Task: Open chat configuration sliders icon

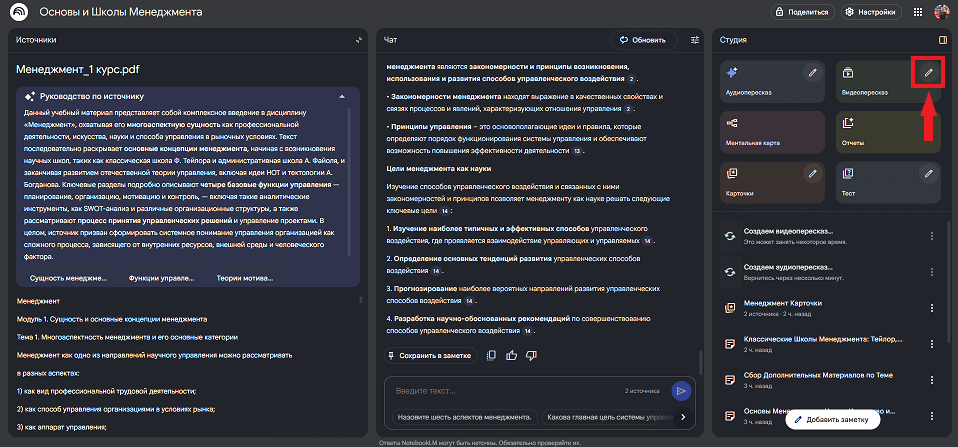Action: point(695,40)
